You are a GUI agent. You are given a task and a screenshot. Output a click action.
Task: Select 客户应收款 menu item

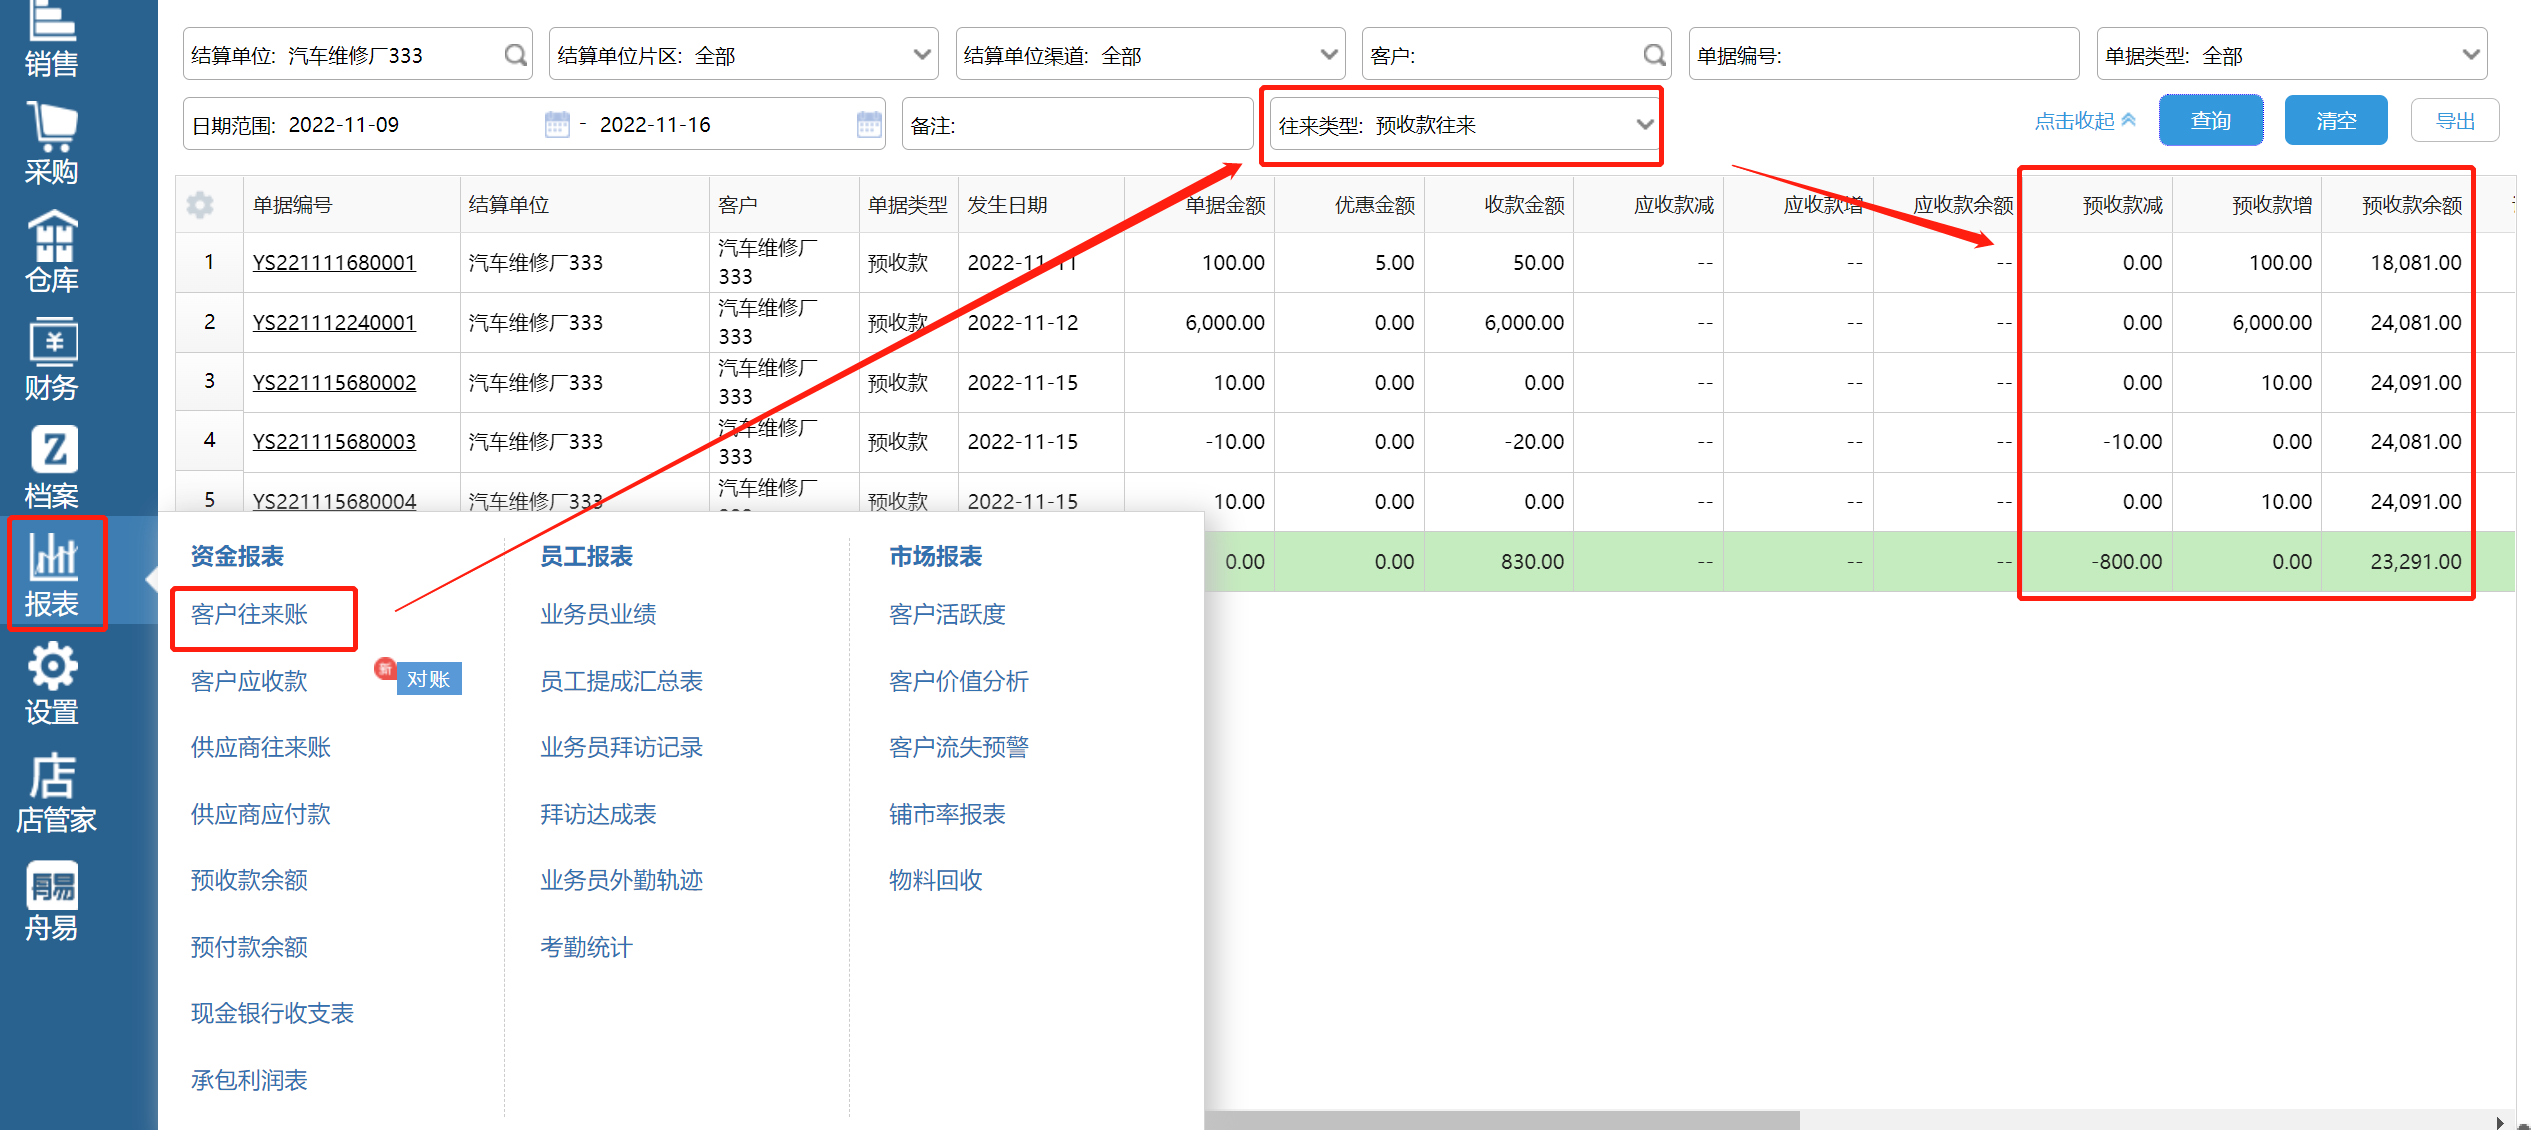pos(249,681)
